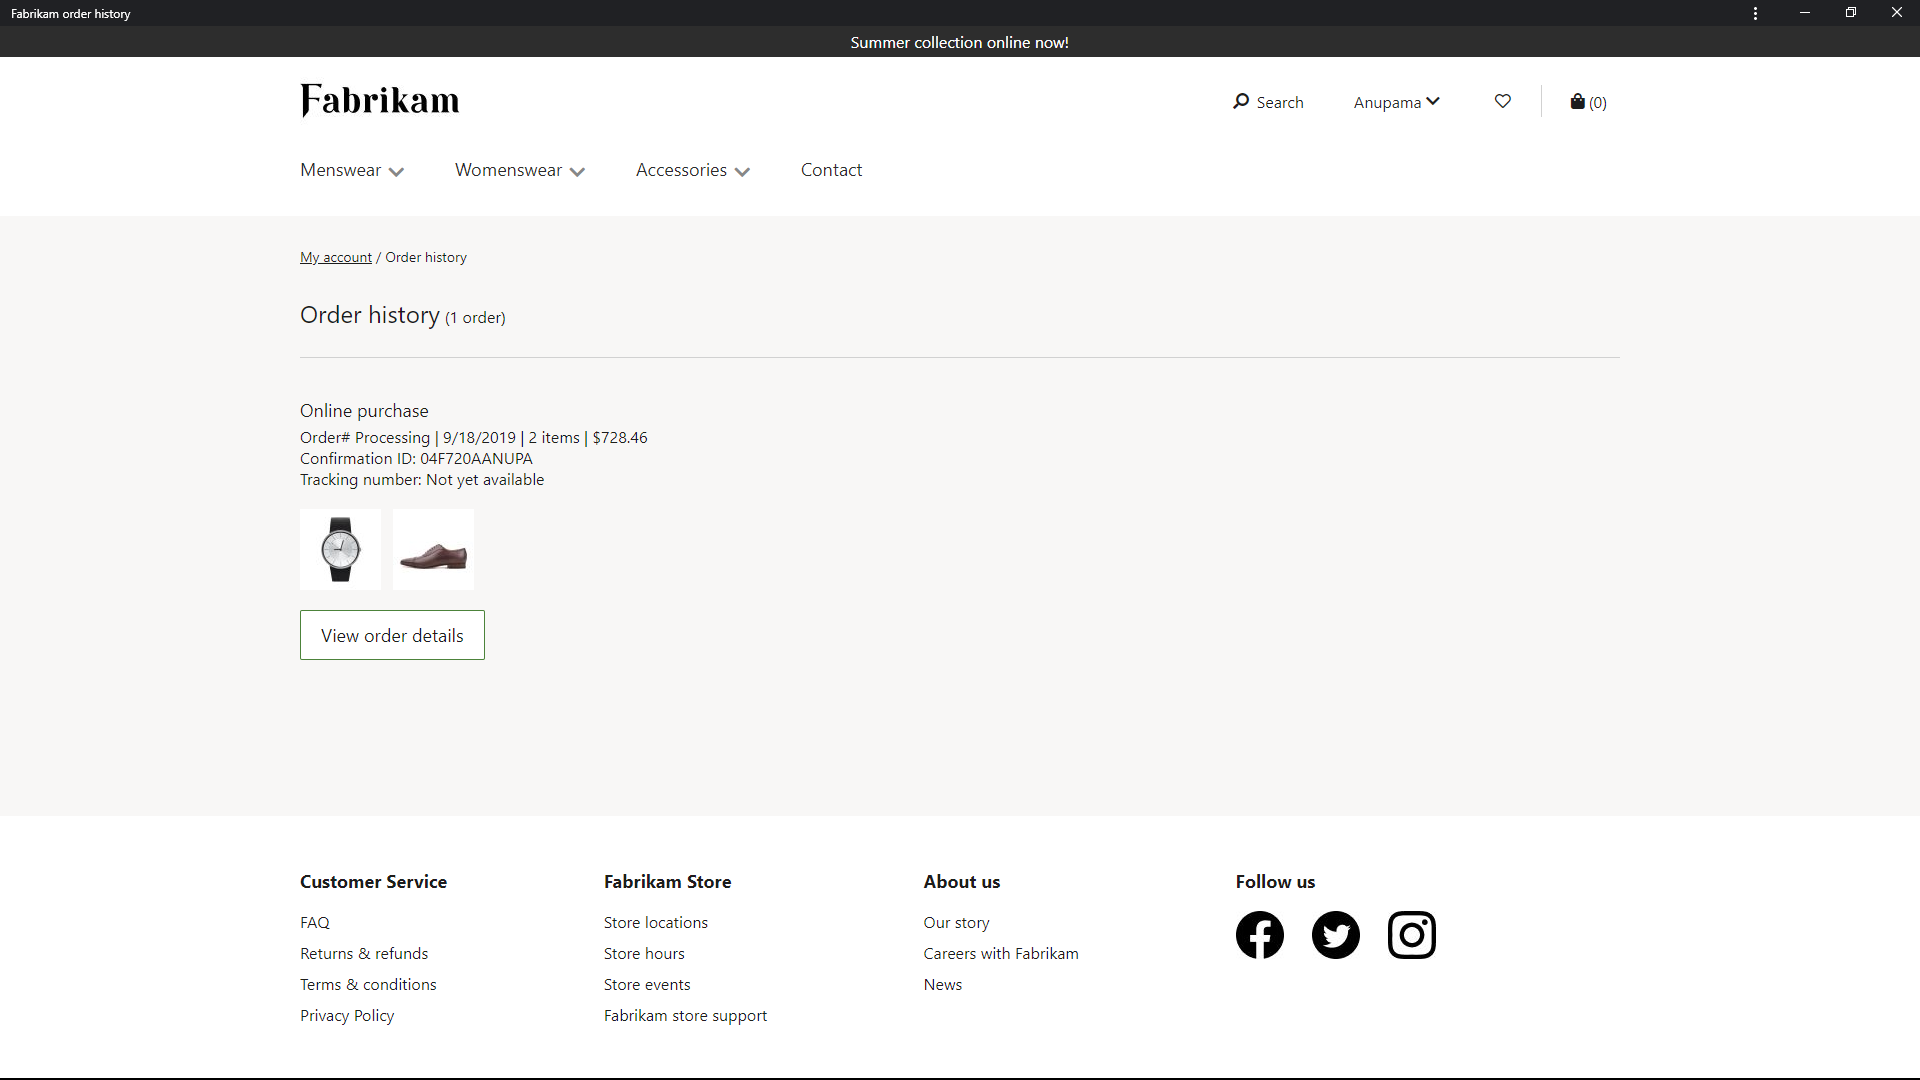This screenshot has height=1080, width=1920.
Task: Click the My account breadcrumb link
Action: point(335,256)
